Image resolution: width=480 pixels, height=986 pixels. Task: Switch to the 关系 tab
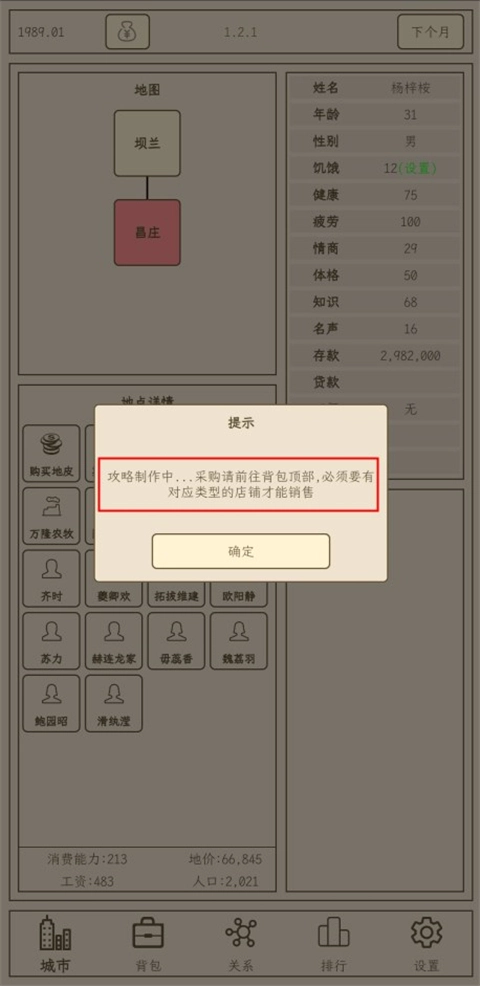pyautogui.click(x=241, y=944)
